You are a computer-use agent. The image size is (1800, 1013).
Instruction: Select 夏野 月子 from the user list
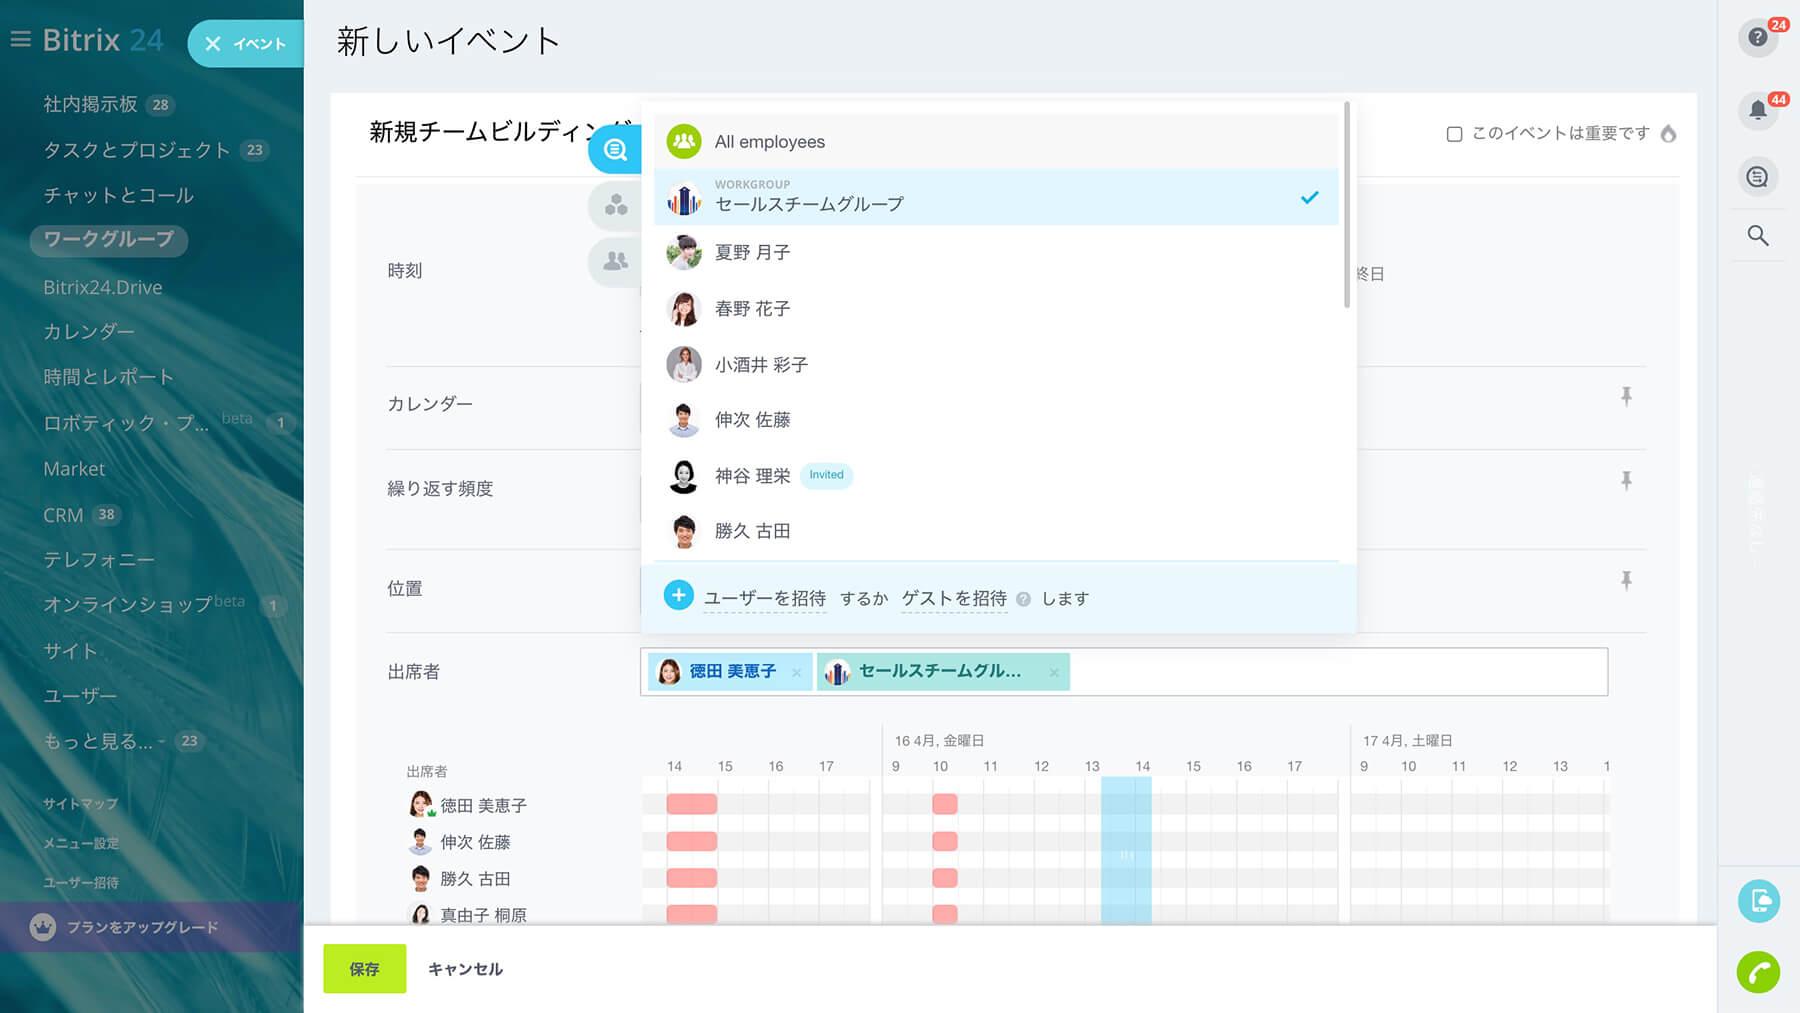(996, 253)
